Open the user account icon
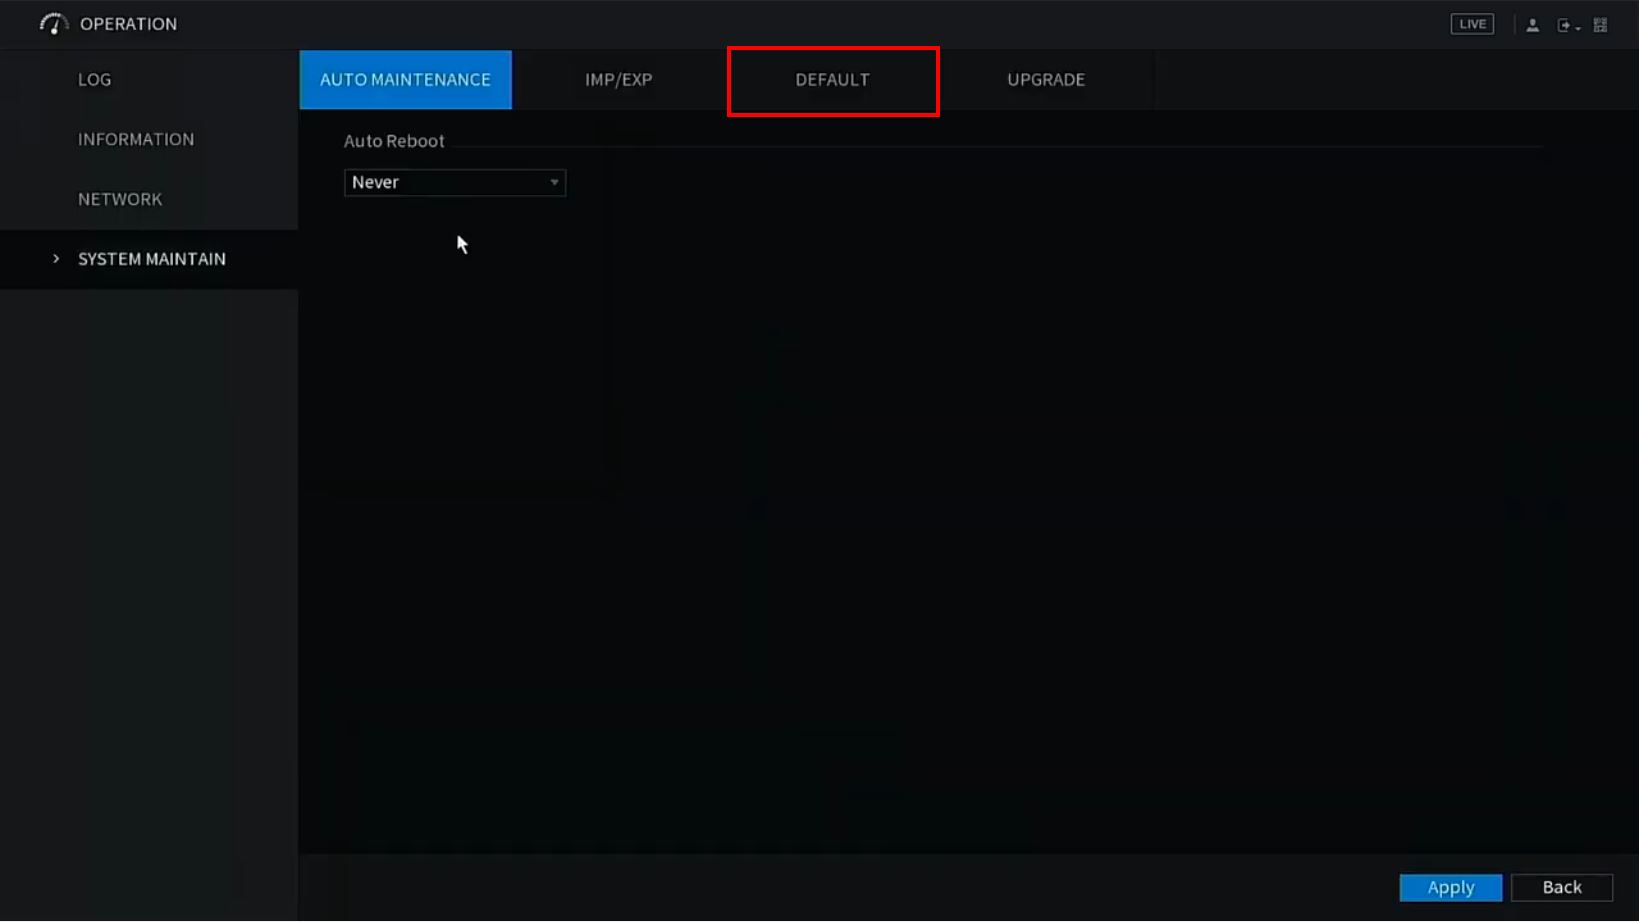 [x=1532, y=25]
